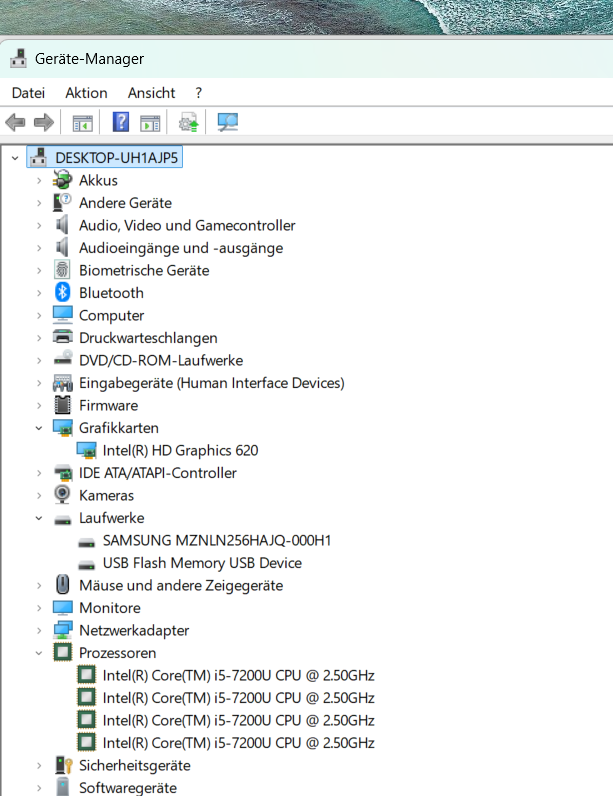Viewport: 613px width, 796px height.
Task: Click the show/hide console tree toolbar icon
Action: (82, 123)
